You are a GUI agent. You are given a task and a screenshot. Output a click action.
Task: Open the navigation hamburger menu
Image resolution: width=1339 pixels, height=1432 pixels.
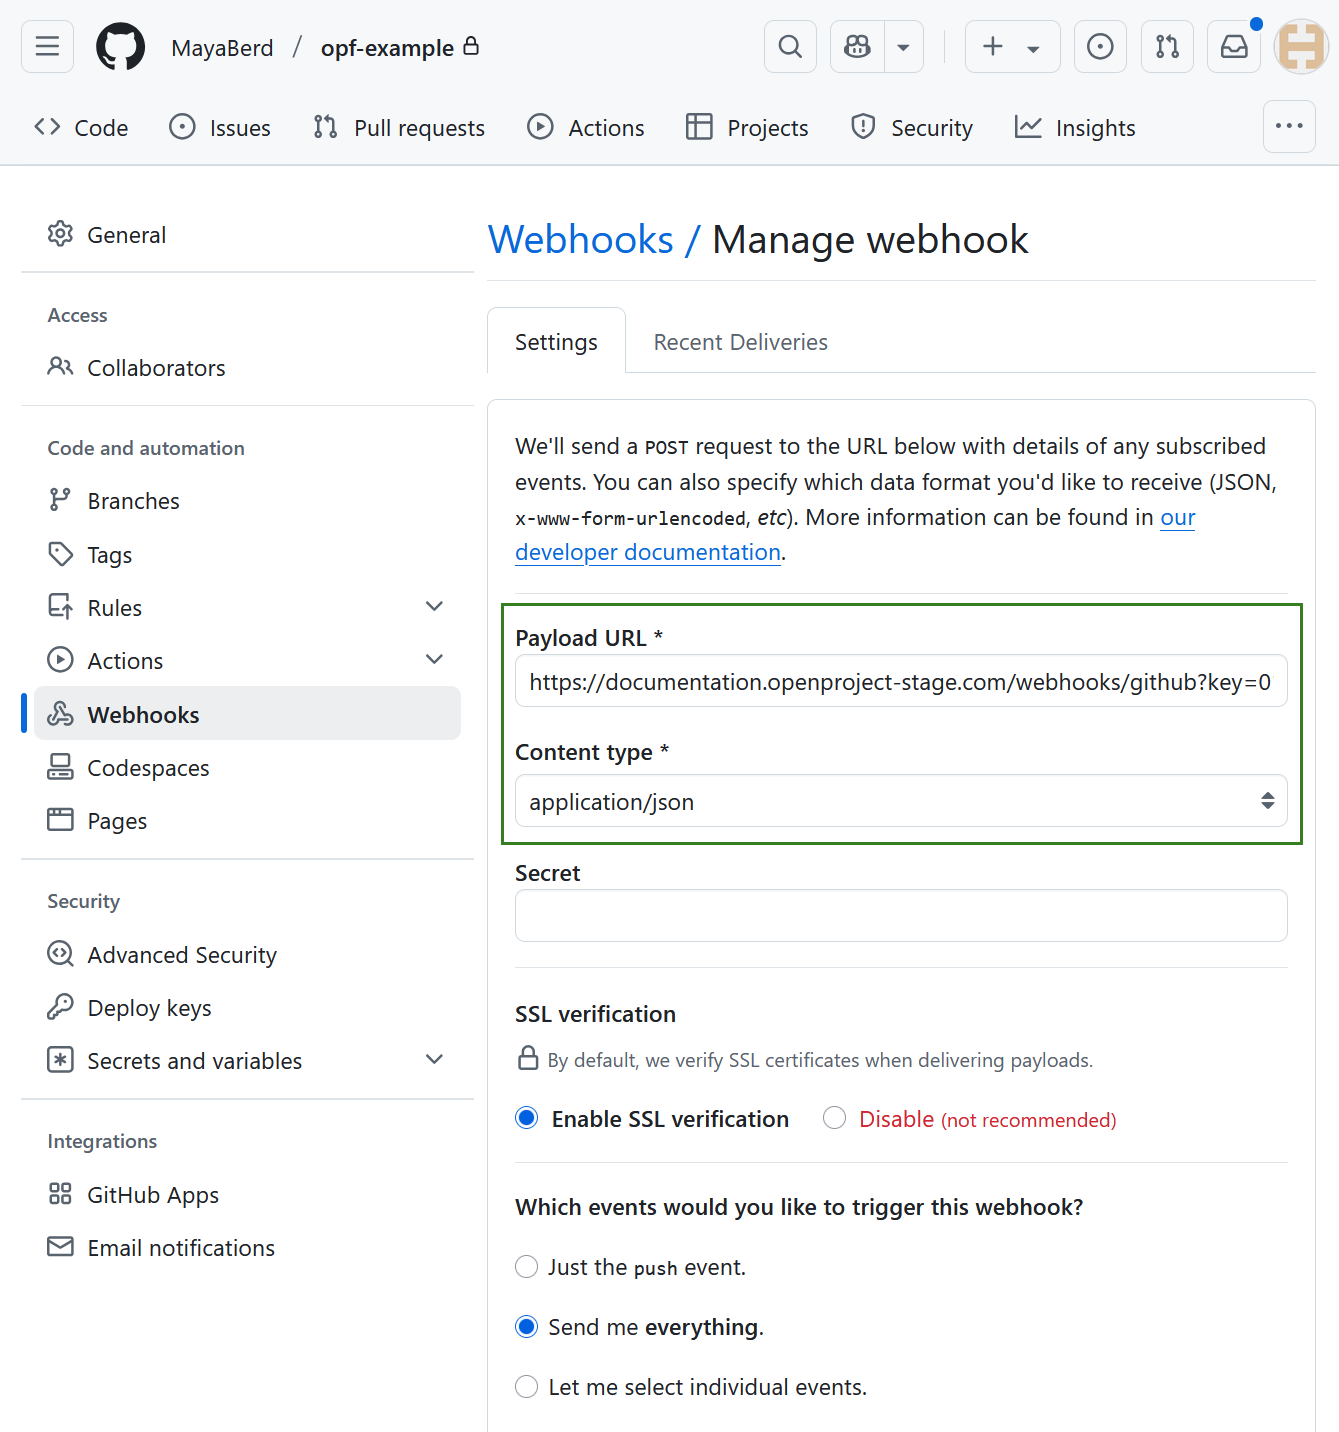[x=47, y=46]
